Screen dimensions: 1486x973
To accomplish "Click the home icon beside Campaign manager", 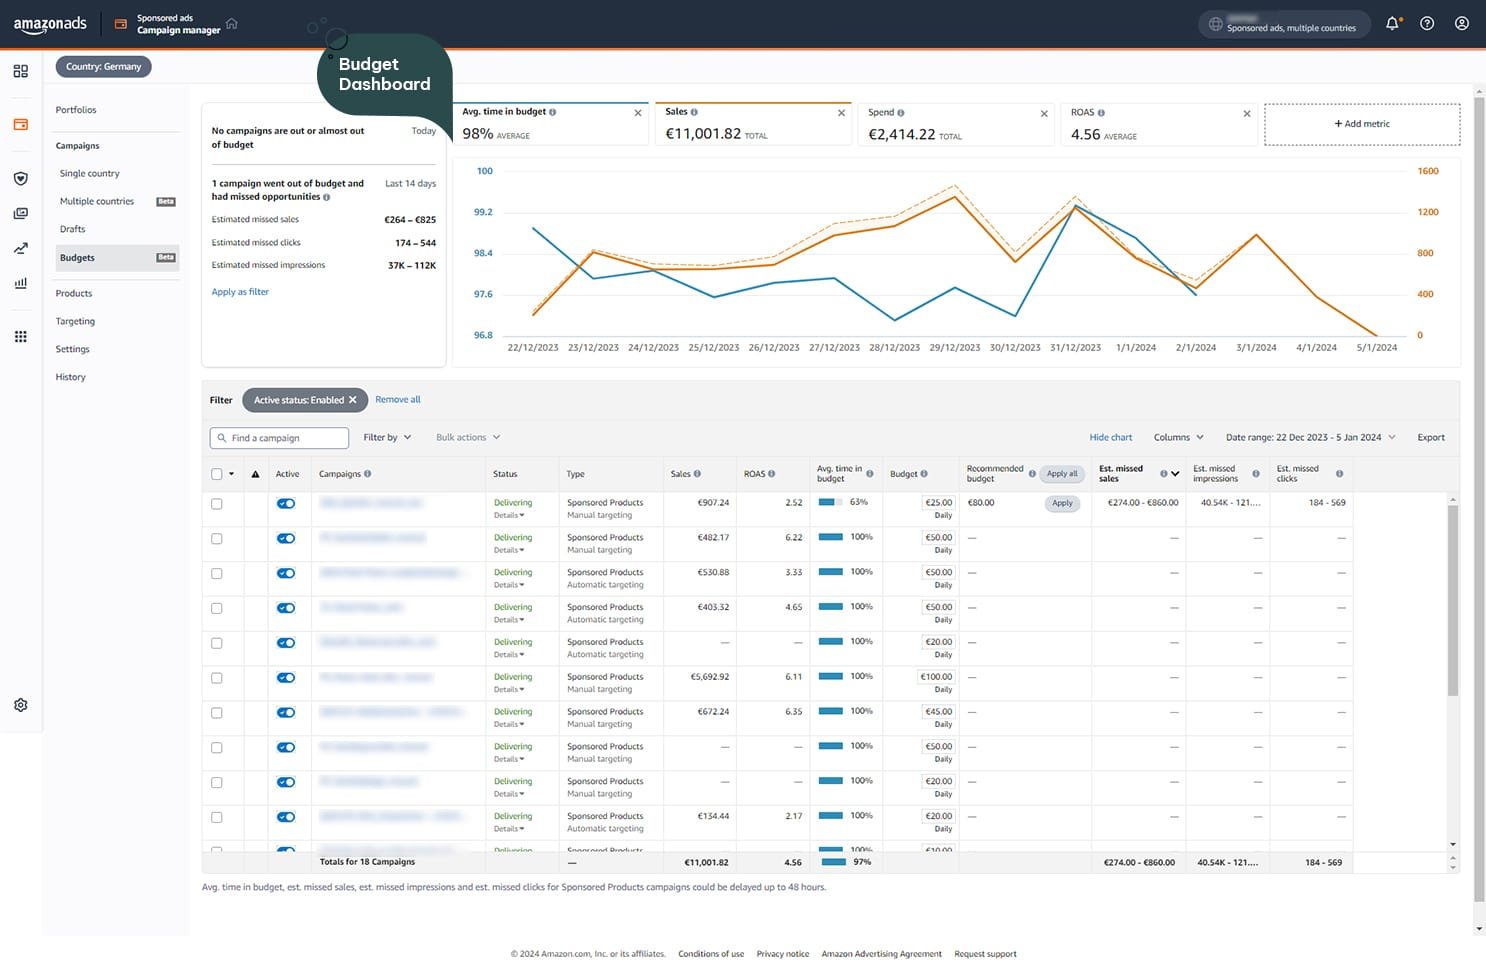I will (x=232, y=24).
